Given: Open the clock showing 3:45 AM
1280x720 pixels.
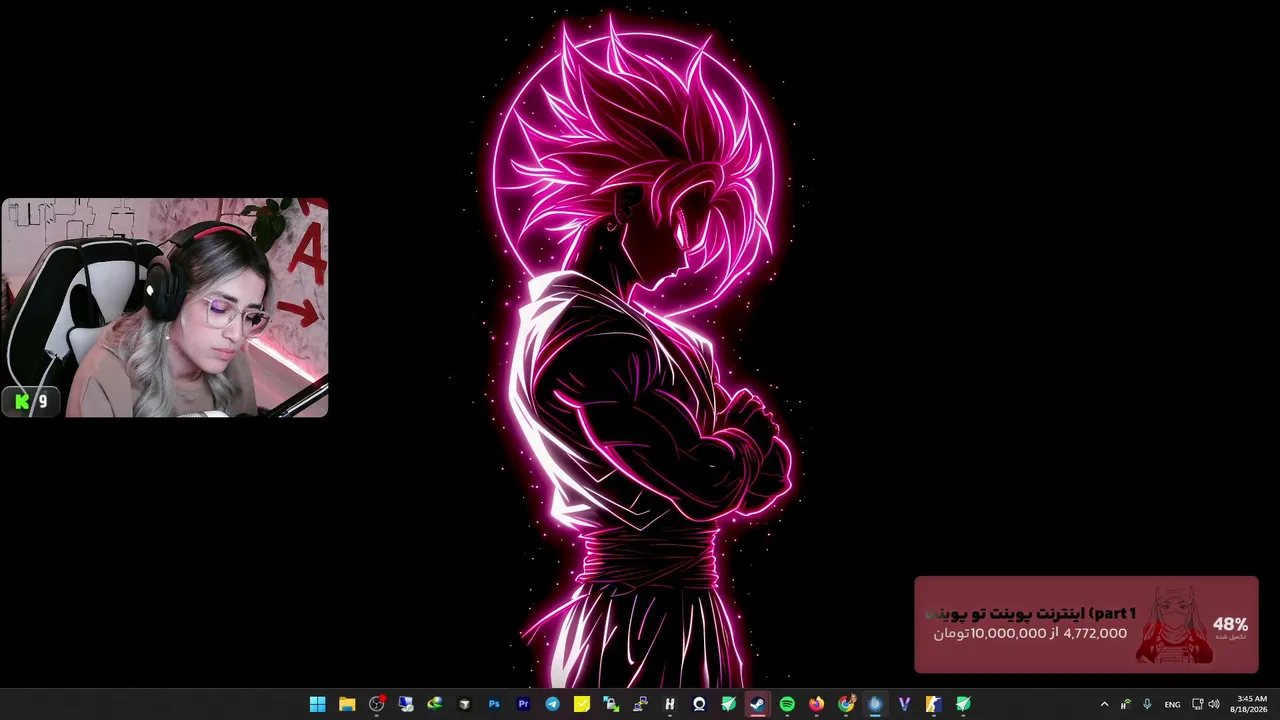Looking at the screenshot, I should tap(1251, 704).
